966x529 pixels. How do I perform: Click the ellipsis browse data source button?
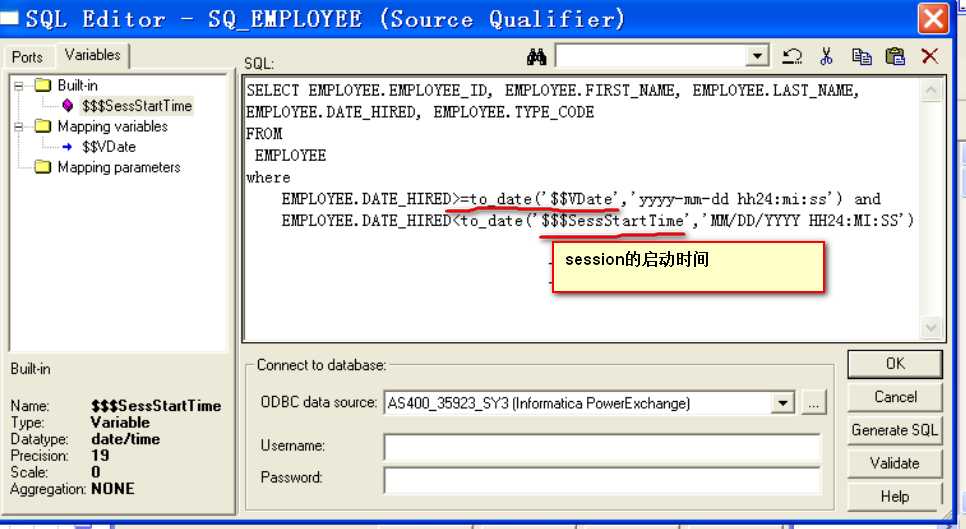[x=814, y=404]
